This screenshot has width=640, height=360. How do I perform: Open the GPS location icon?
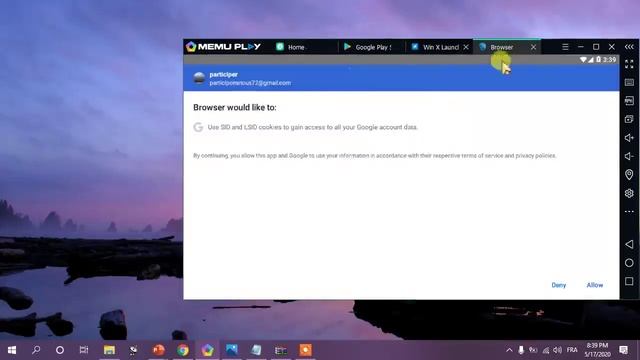629,175
